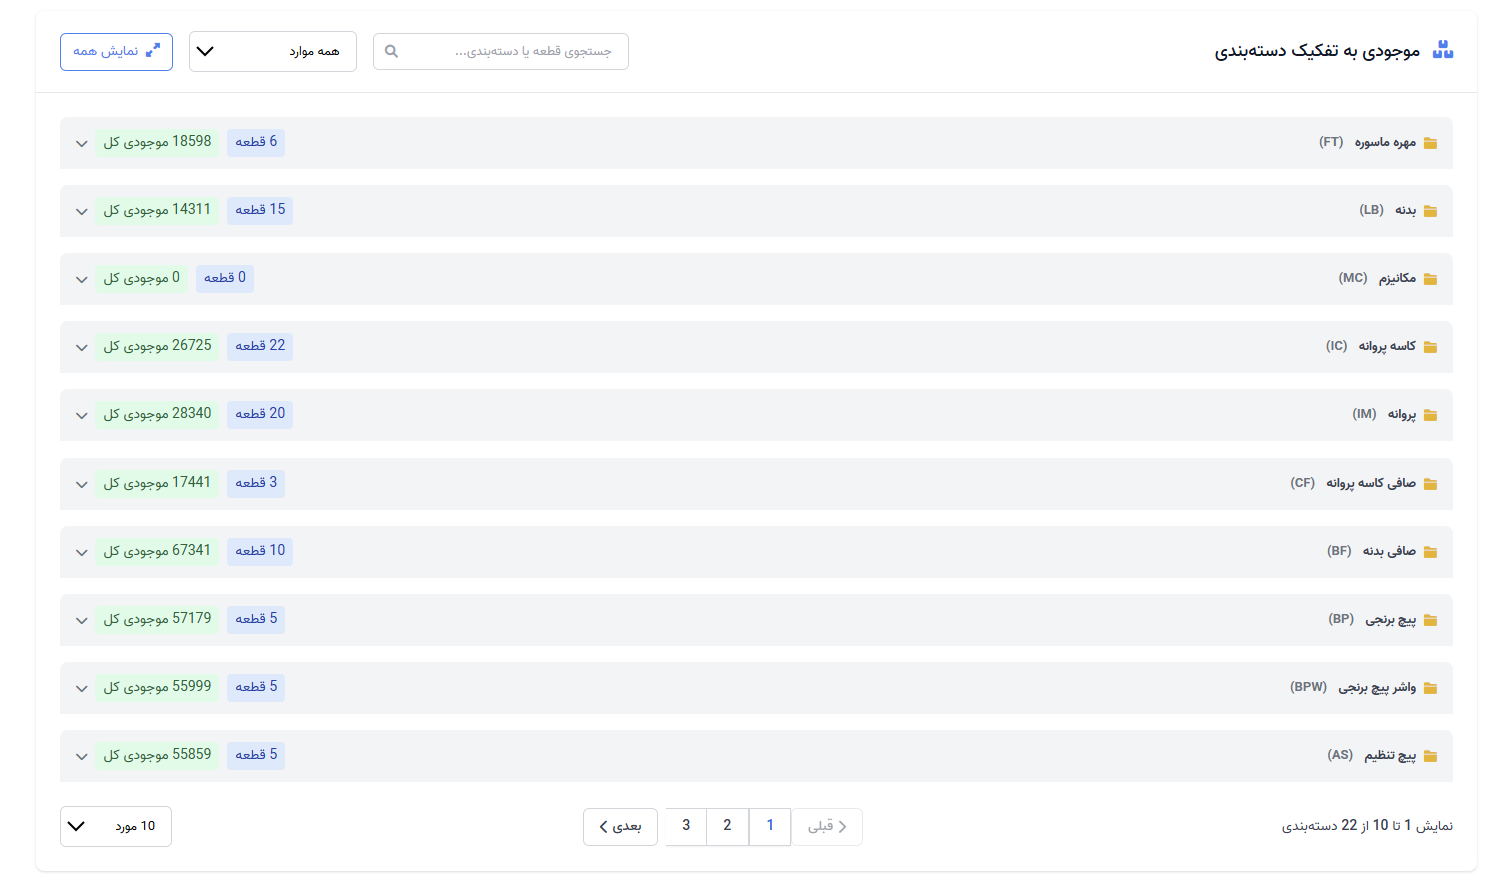Go to page 3 of categories
The height and width of the screenshot is (884, 1488).
pyautogui.click(x=686, y=826)
